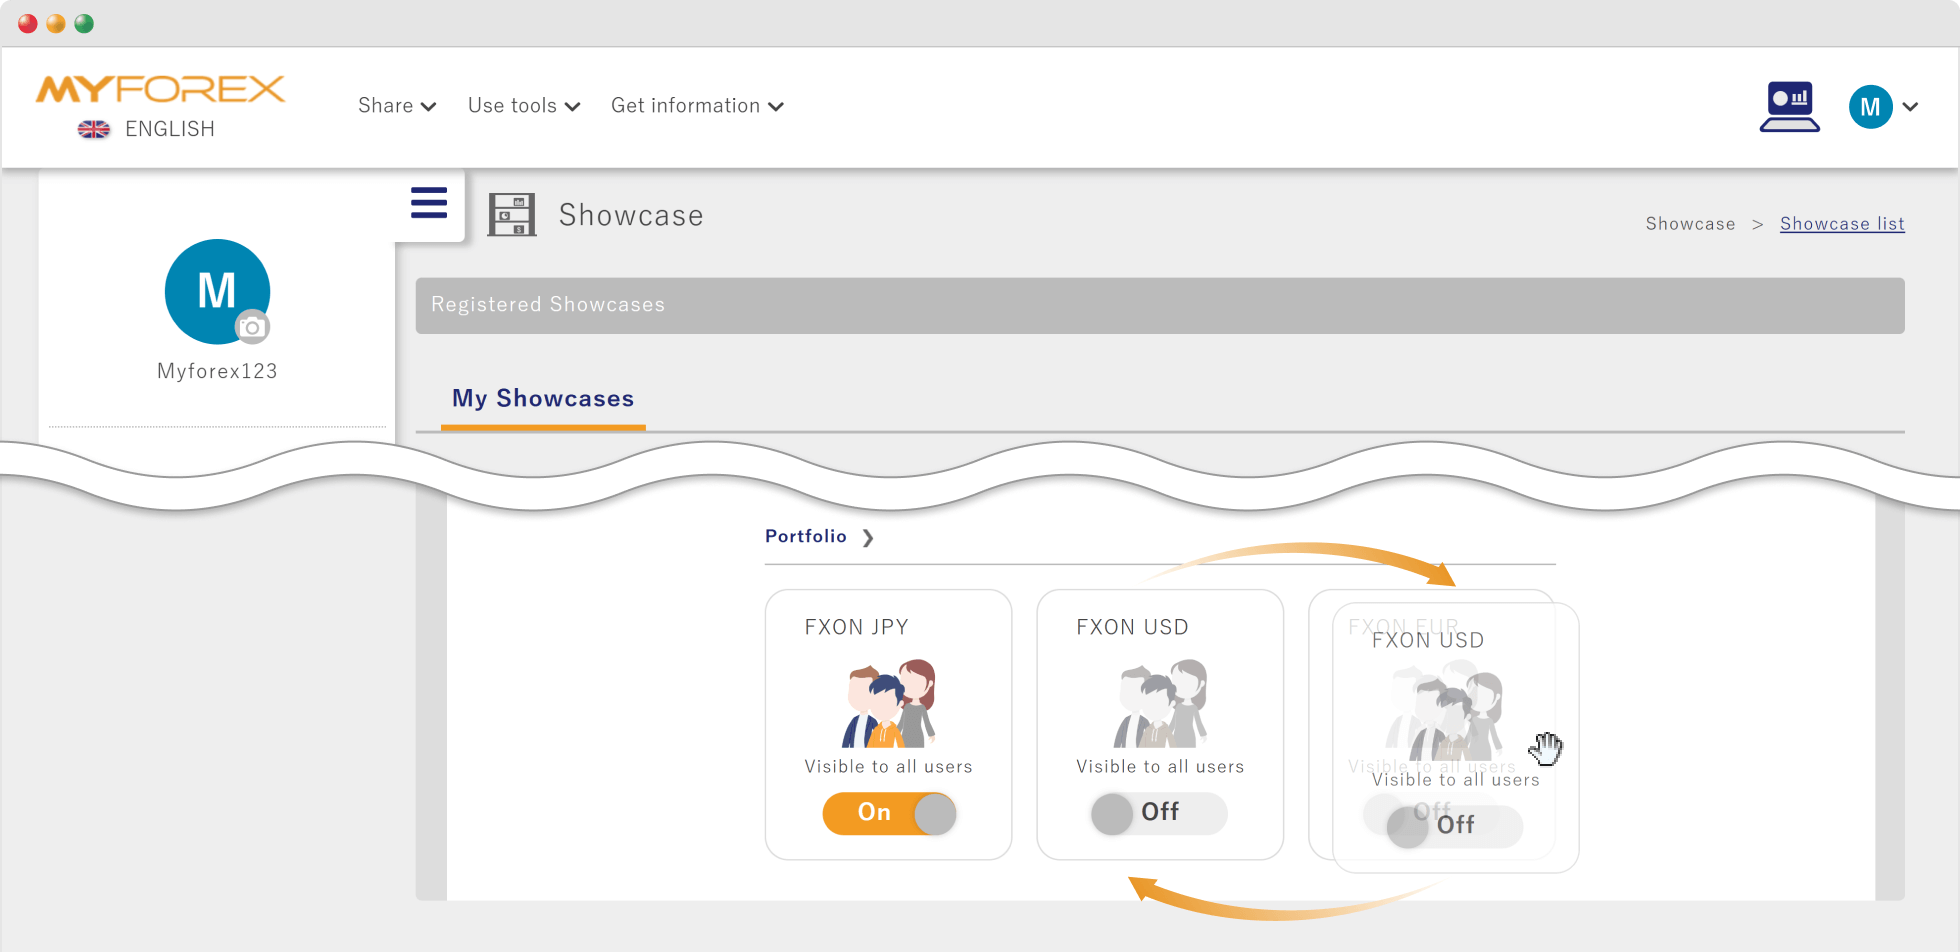The image size is (1960, 952).
Task: Click the blue M account avatar in header
Action: click(x=1870, y=107)
